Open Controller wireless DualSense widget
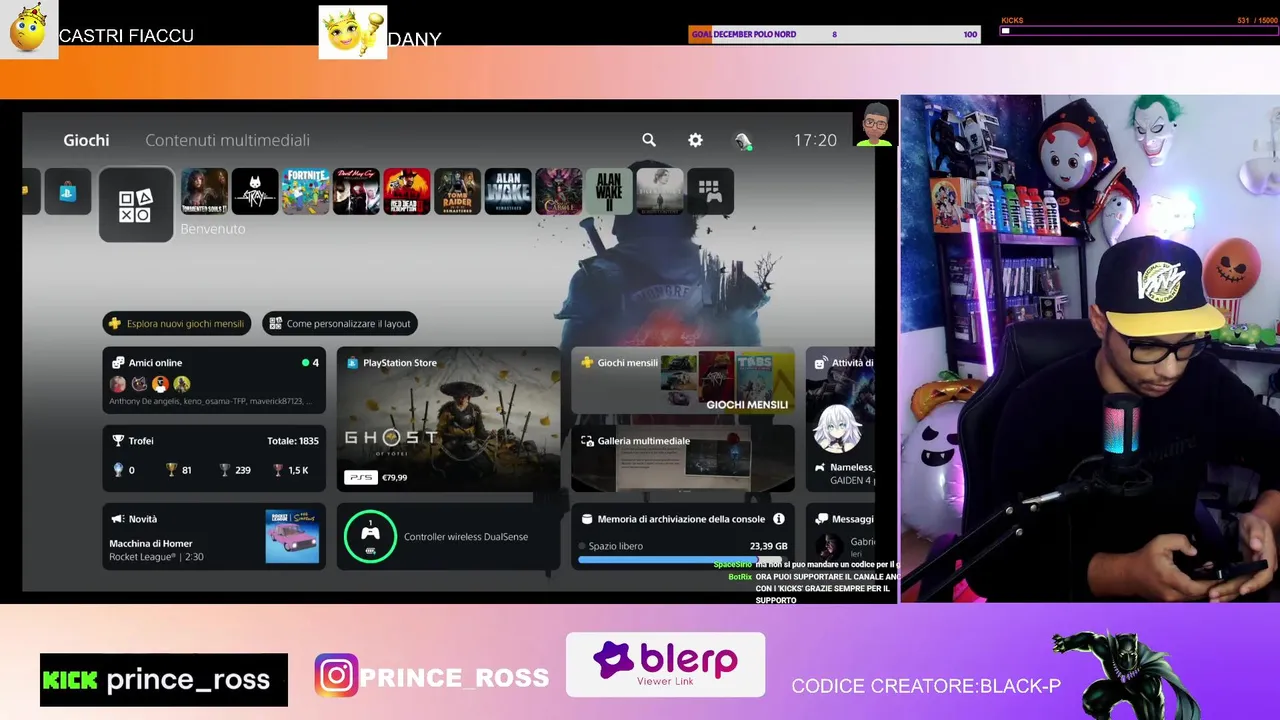The image size is (1280, 720). (x=449, y=537)
